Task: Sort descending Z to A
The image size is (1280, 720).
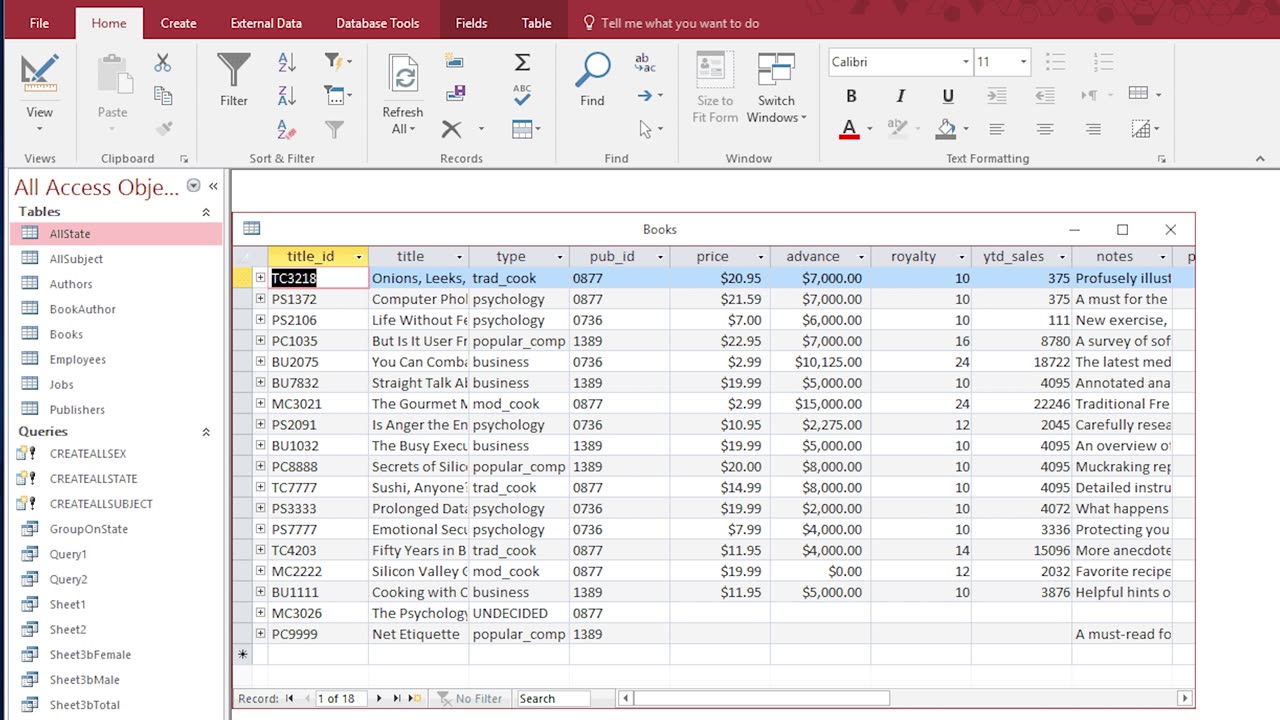Action: pos(287,96)
